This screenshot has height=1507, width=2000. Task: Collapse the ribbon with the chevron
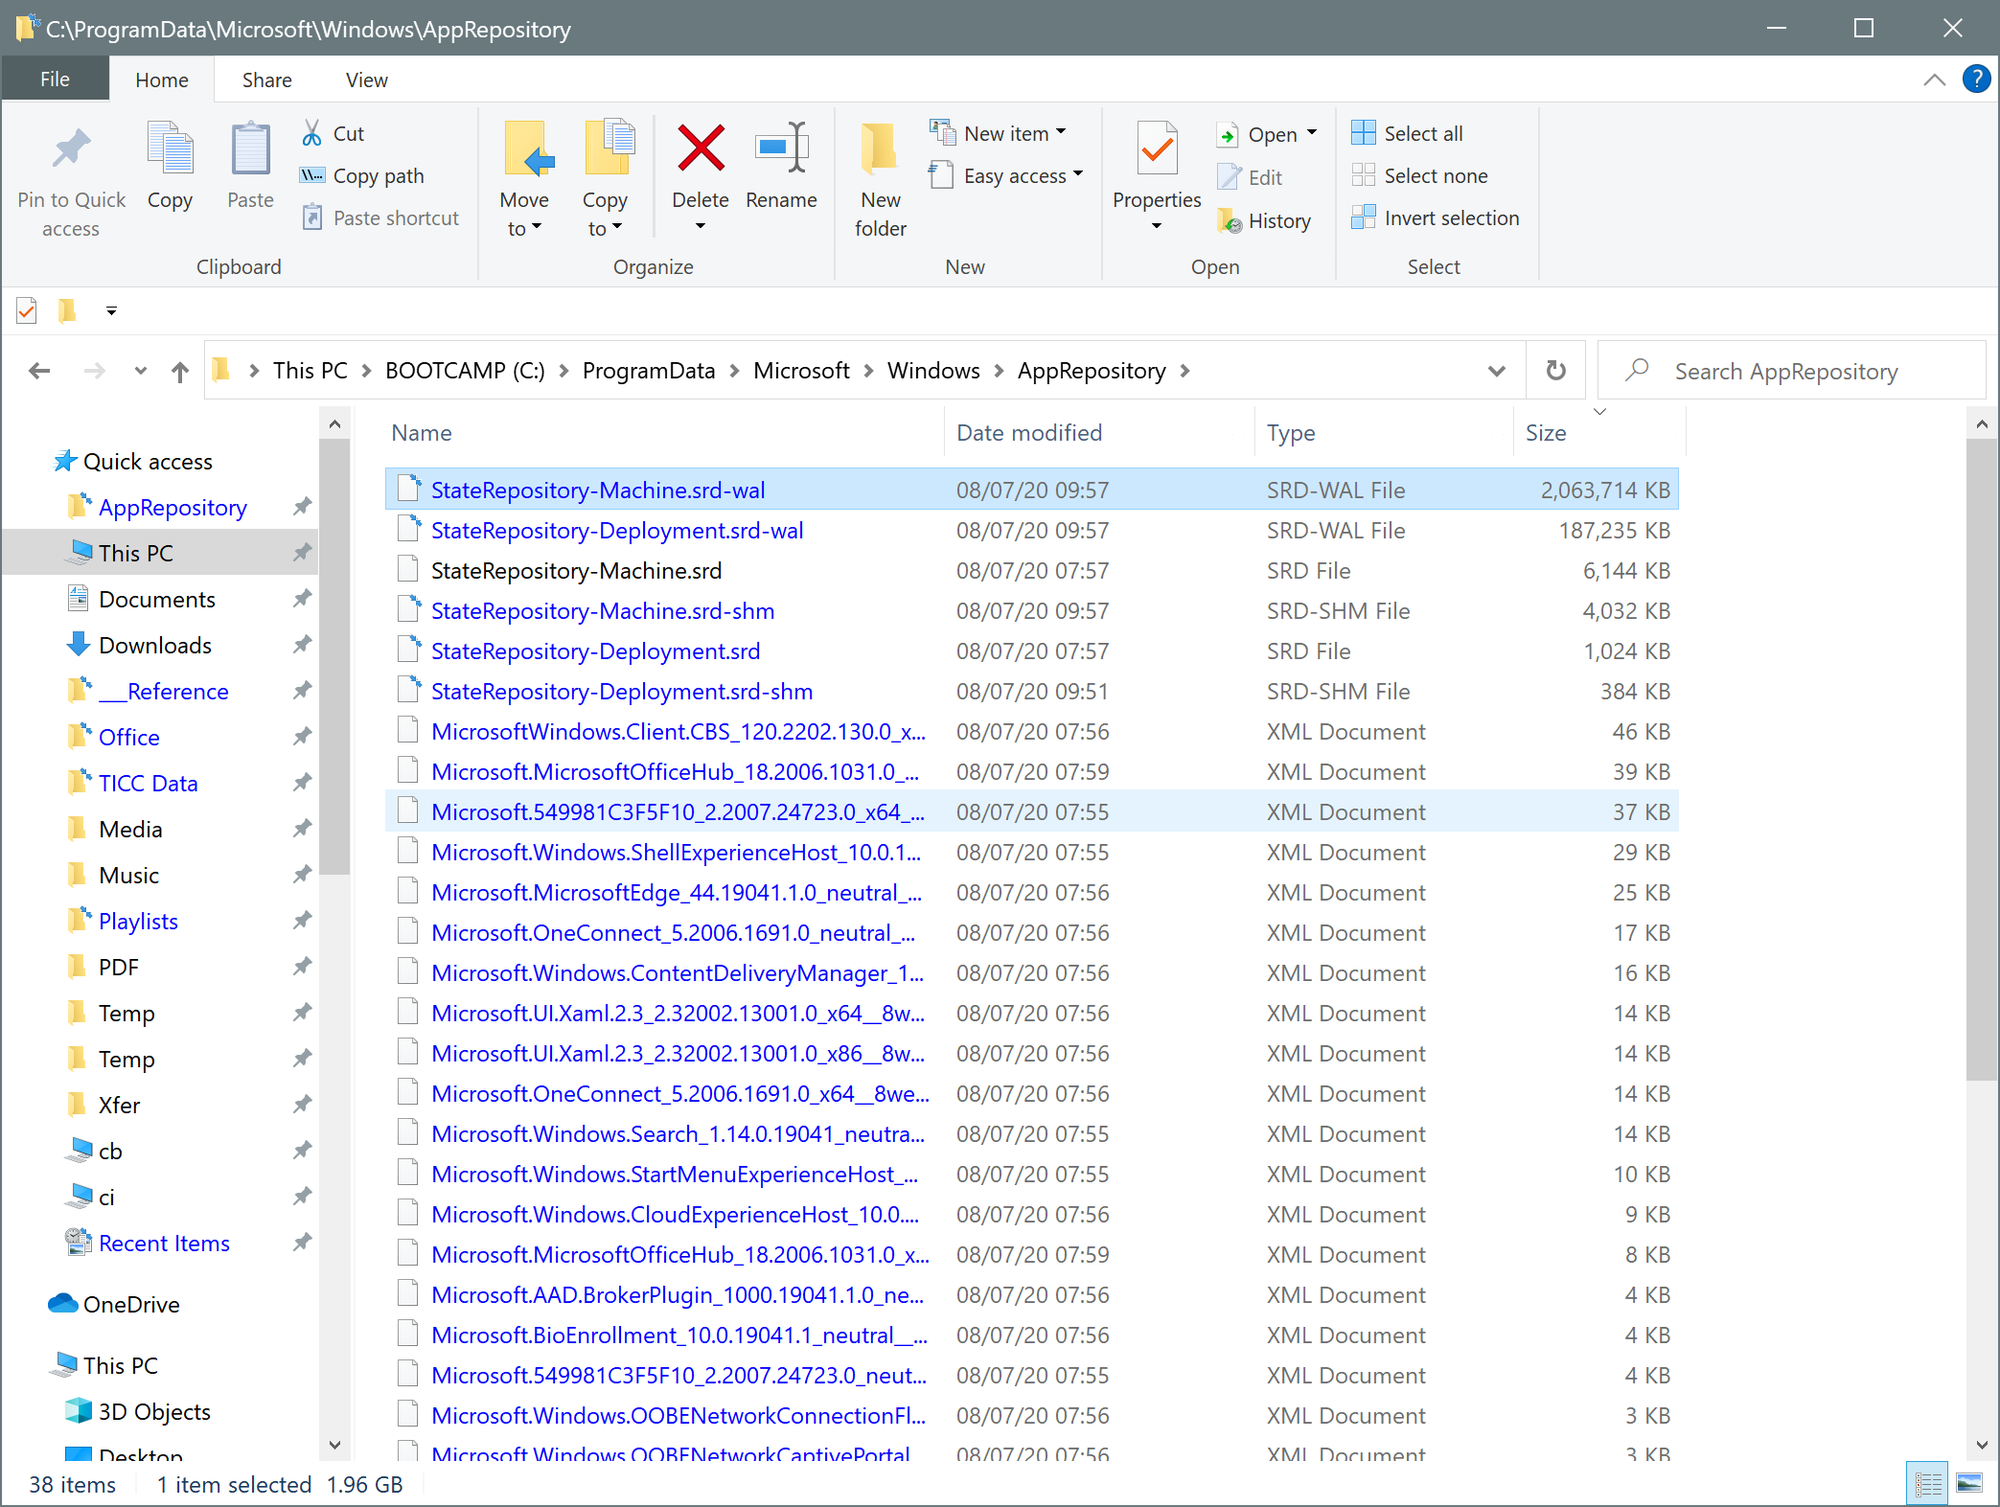(1934, 80)
